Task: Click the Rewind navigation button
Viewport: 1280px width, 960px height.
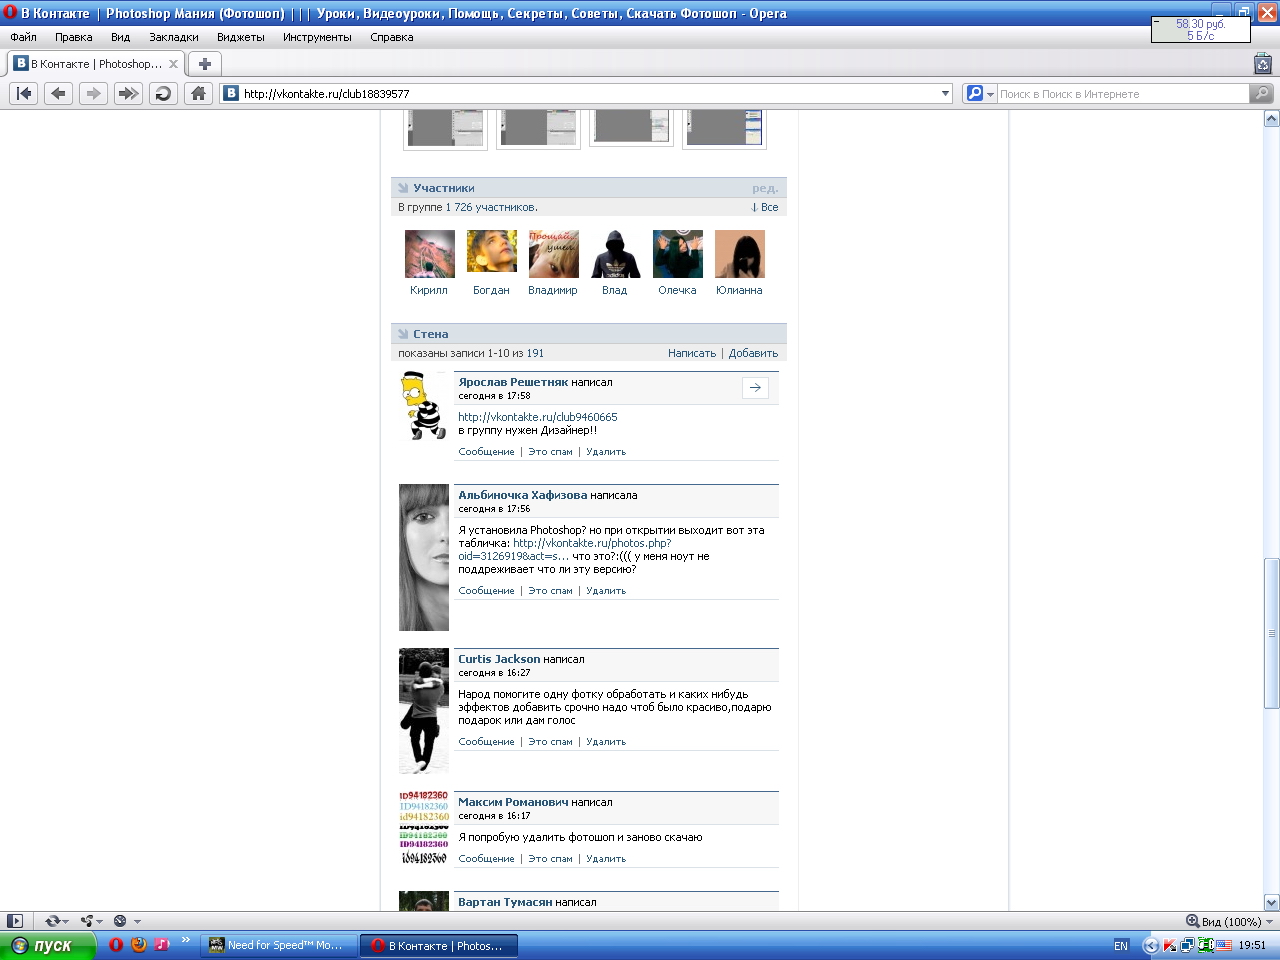Action: [24, 93]
